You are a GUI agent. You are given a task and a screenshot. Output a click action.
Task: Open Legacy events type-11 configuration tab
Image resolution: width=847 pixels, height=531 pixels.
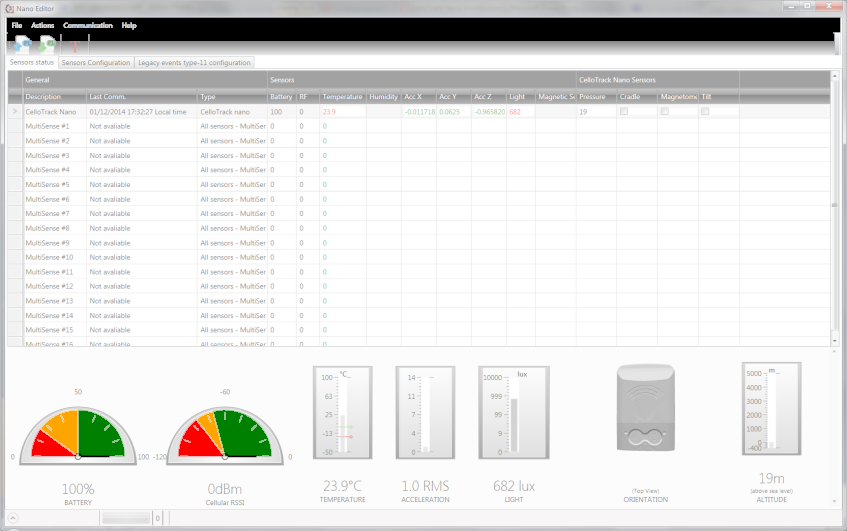point(194,63)
